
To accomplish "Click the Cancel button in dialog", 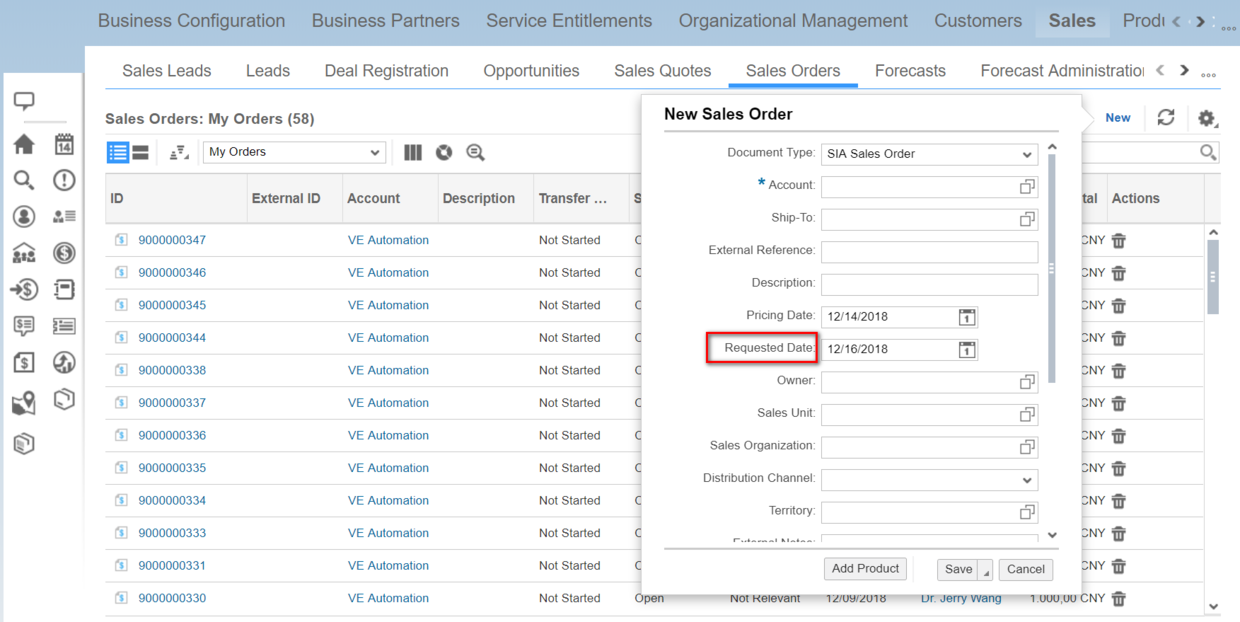I will [1025, 569].
